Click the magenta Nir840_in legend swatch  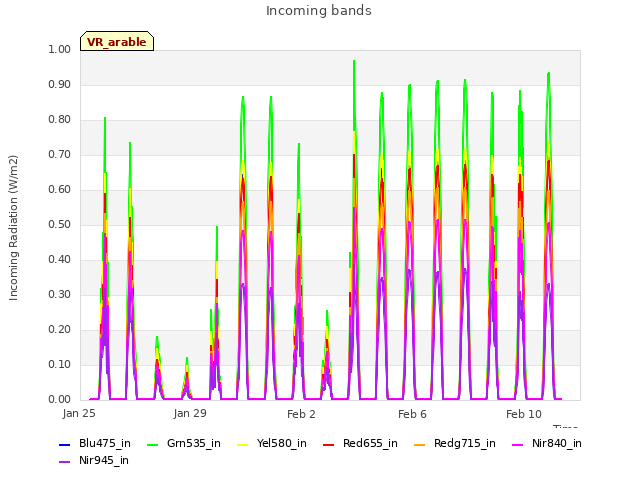[518, 444]
